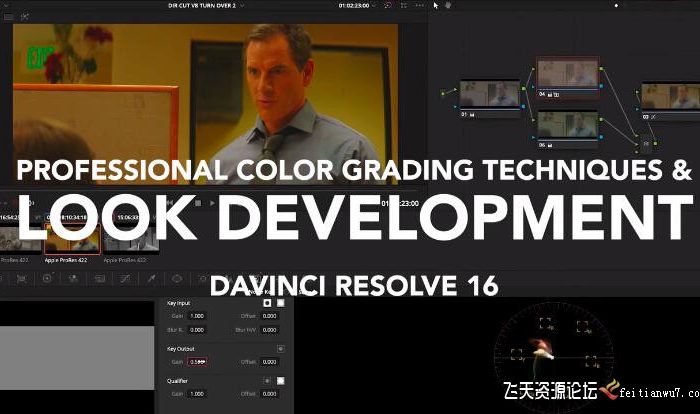Open the Color Wheels palette
Screen dimensions: 700x414
click(x=47, y=279)
